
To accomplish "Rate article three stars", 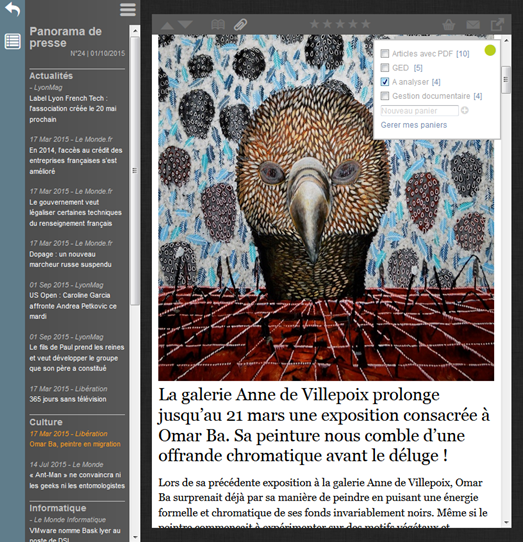I will point(340,24).
